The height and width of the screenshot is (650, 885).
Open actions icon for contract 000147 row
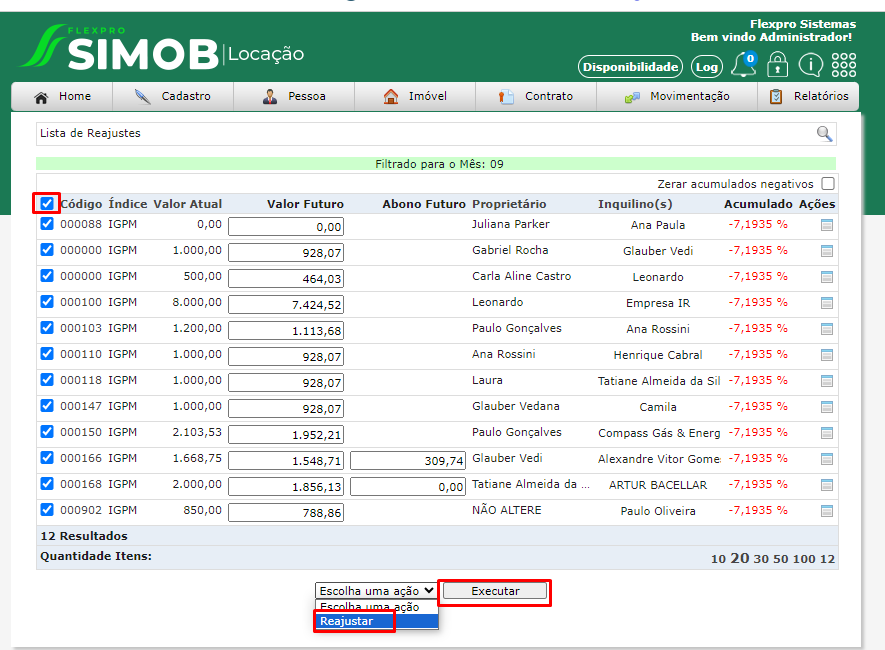tap(827, 407)
